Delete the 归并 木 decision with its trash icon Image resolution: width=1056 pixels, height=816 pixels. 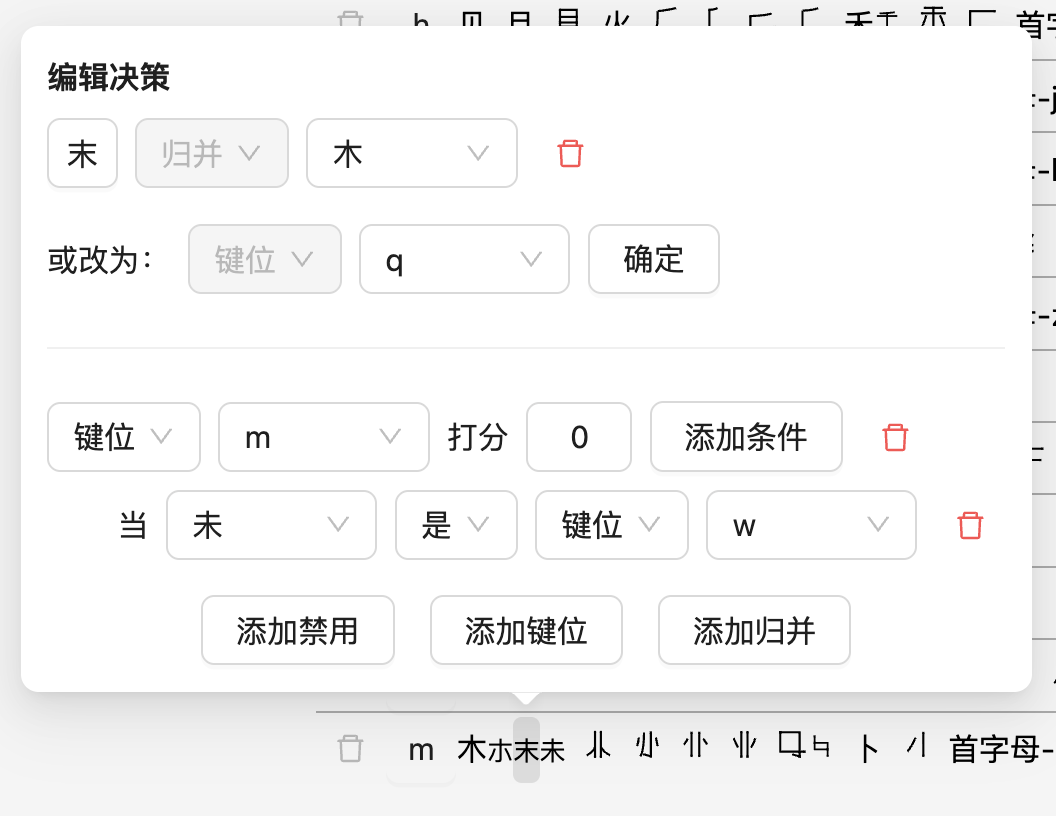570,154
